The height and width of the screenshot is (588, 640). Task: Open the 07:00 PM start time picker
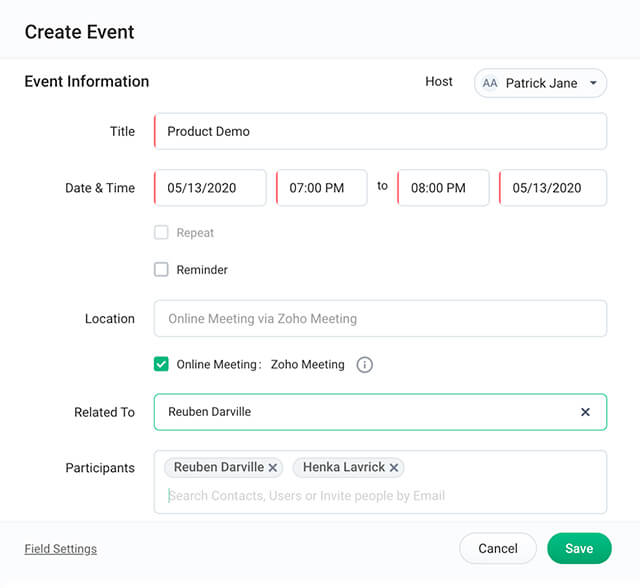pyautogui.click(x=322, y=188)
